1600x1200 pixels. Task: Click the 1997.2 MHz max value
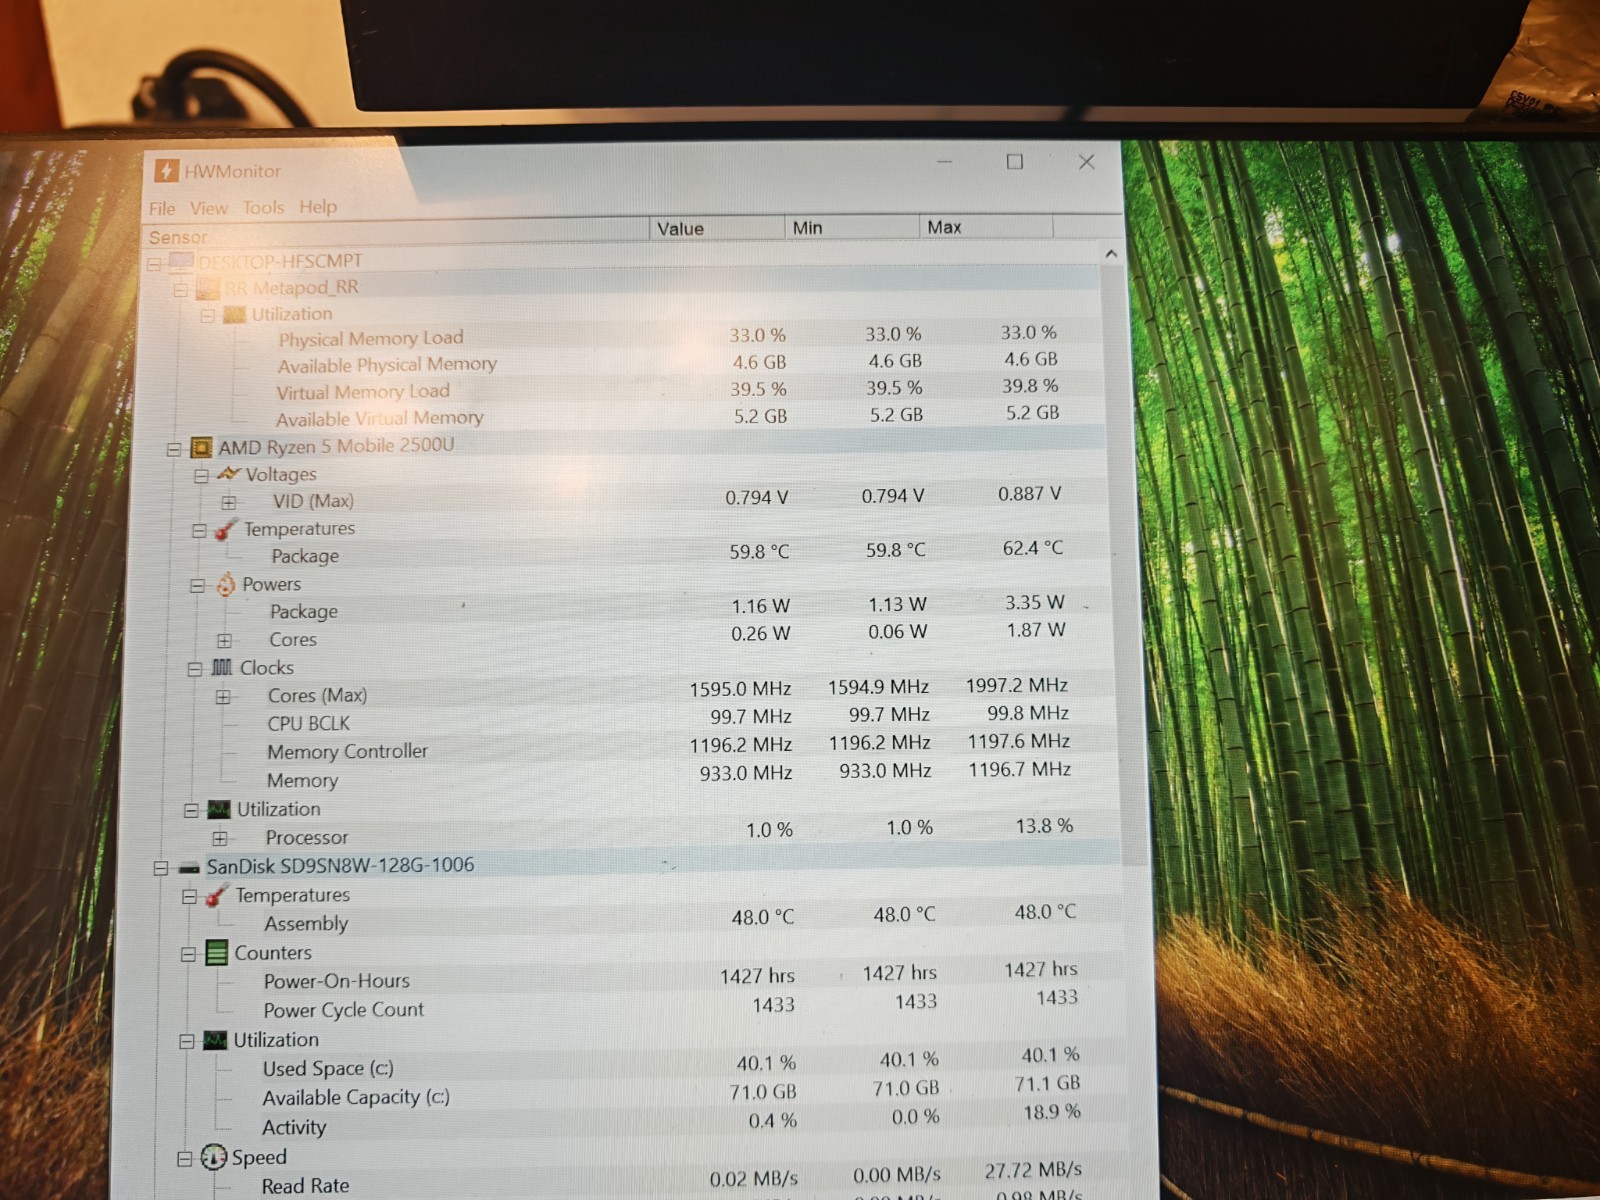1017,685
